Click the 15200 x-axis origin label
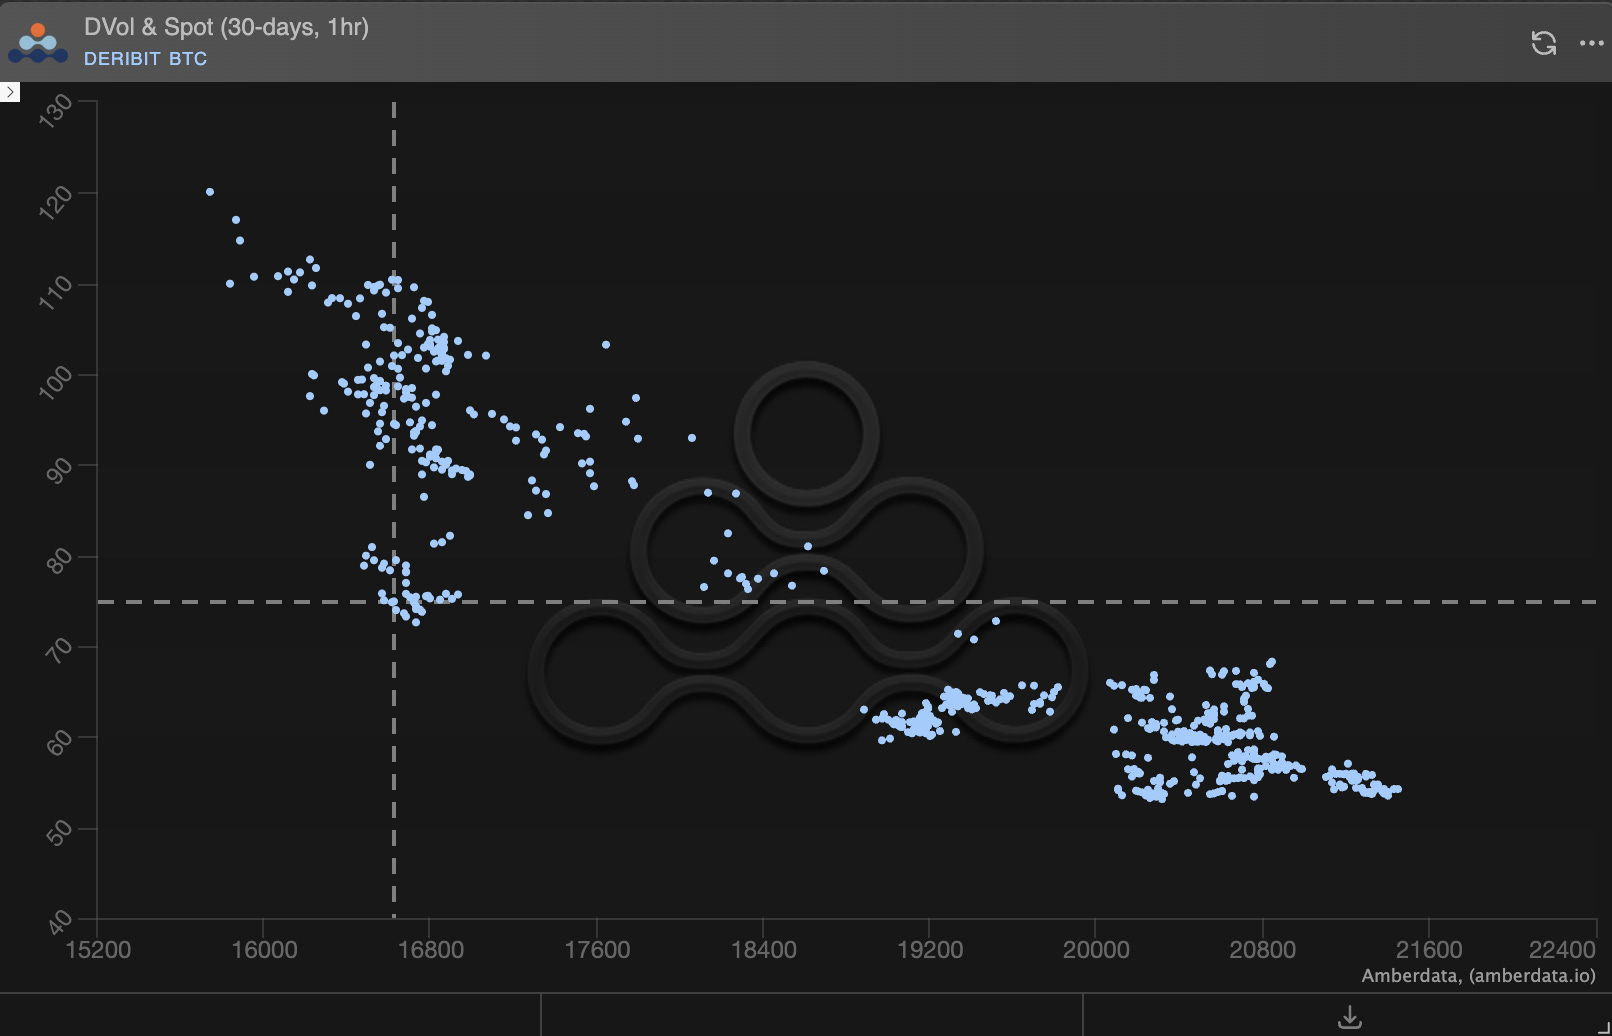The height and width of the screenshot is (1036, 1612). pos(101,948)
